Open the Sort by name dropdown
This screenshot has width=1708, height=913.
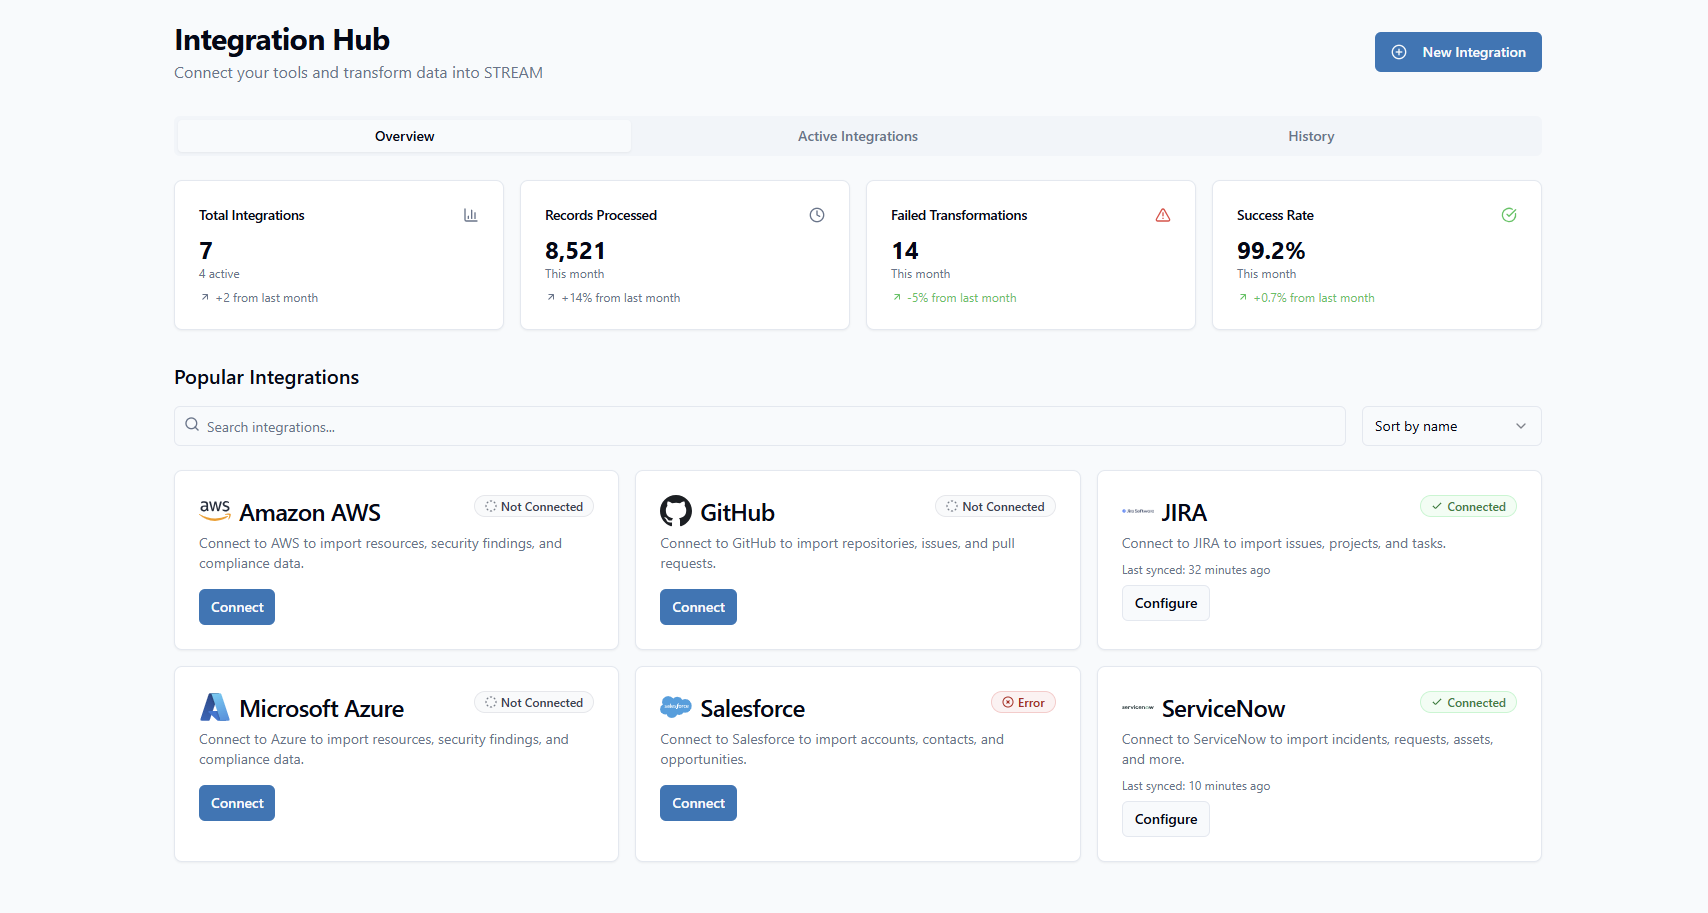1451,426
